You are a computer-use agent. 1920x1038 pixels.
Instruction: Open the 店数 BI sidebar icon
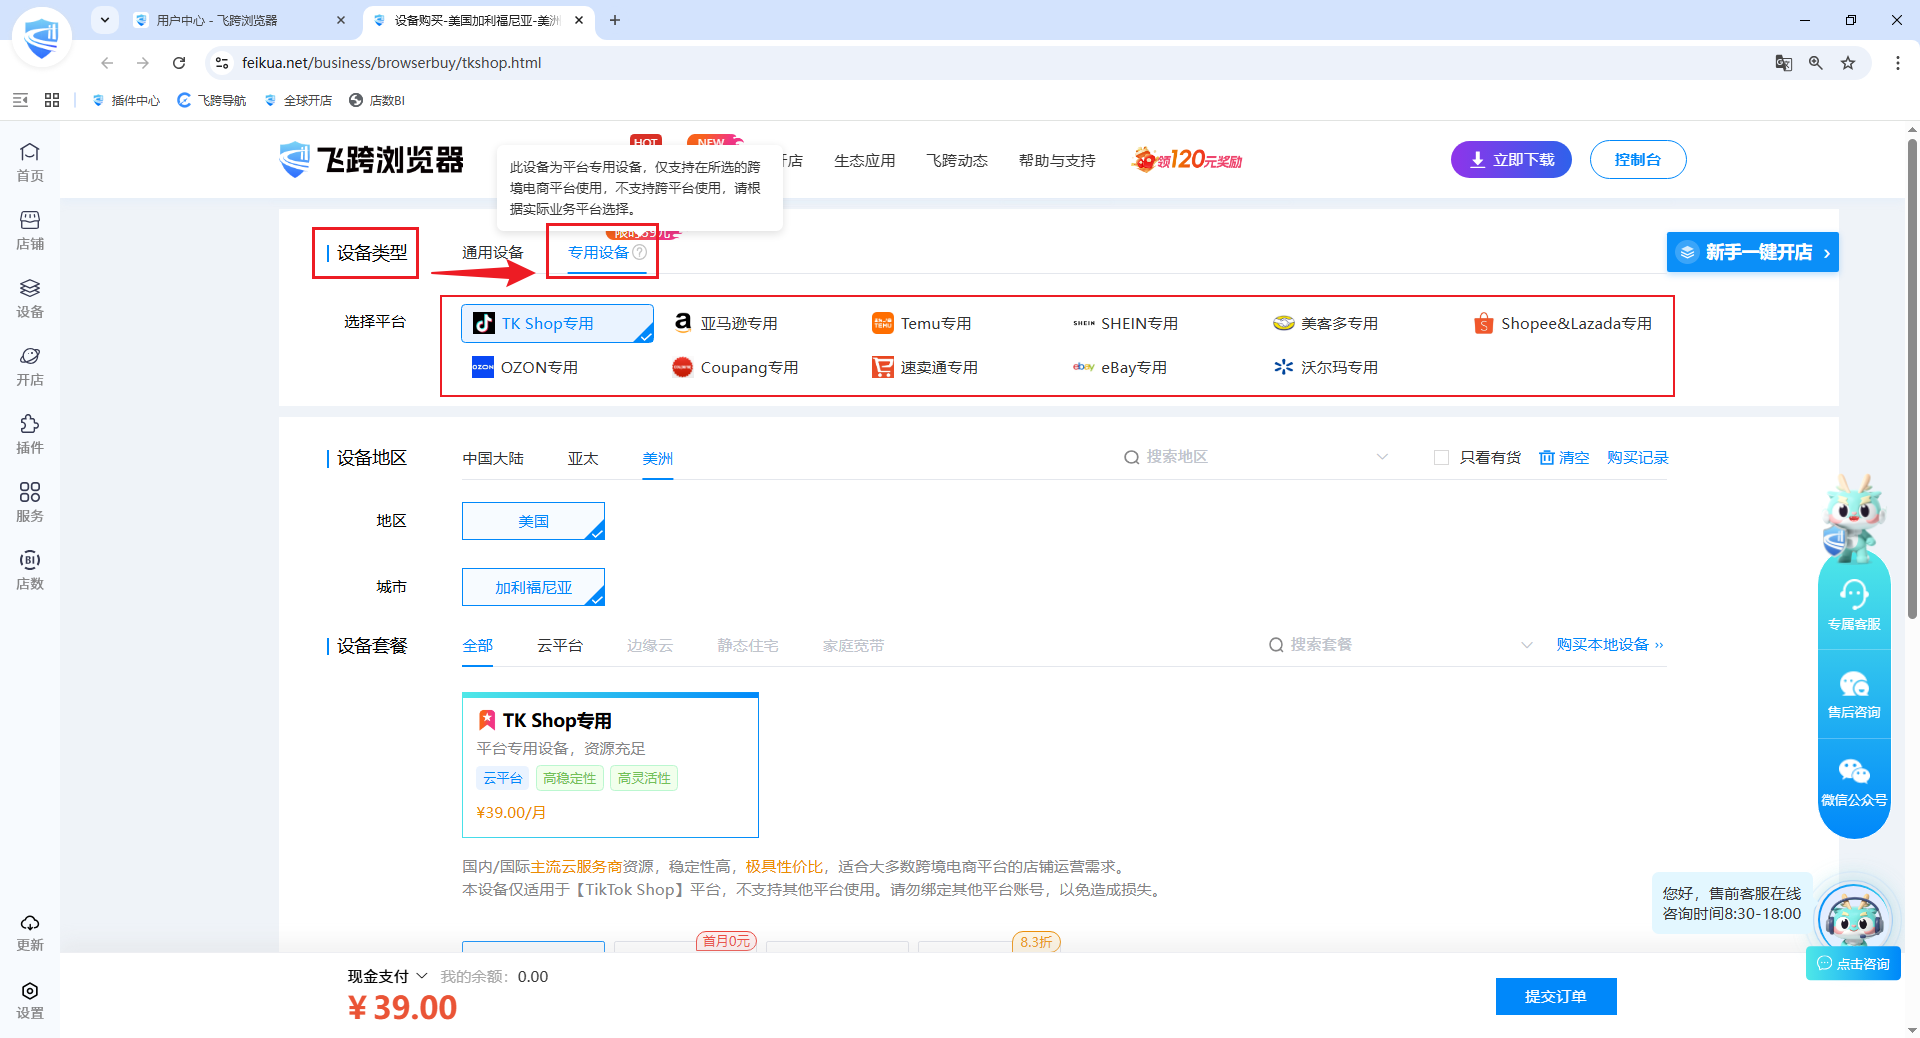30,570
